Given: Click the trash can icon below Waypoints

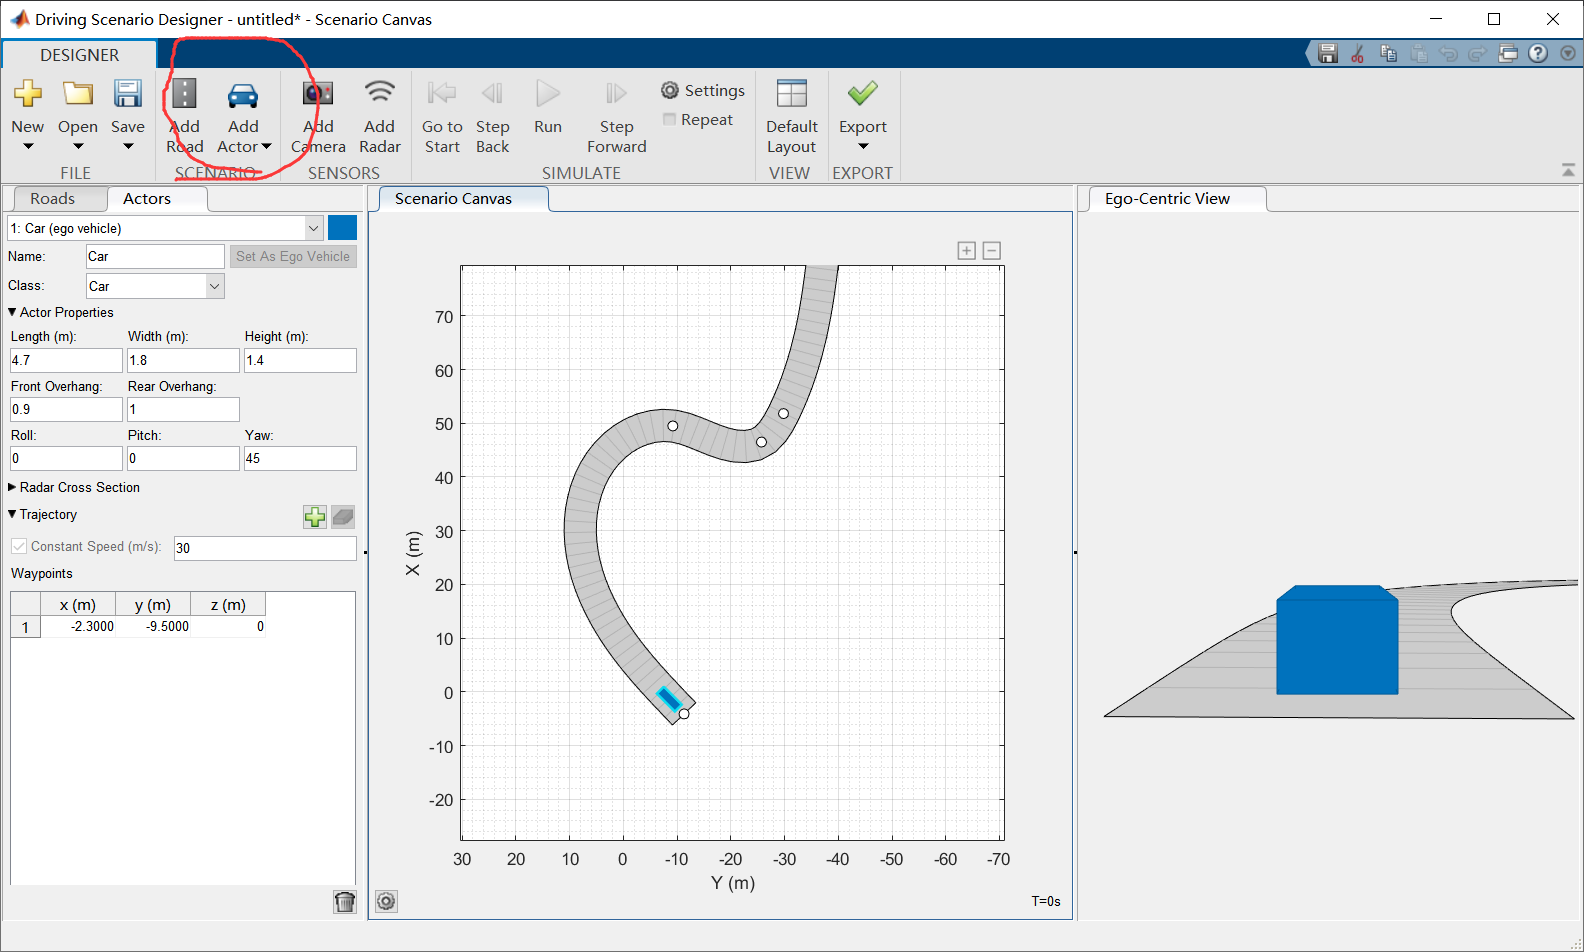Looking at the screenshot, I should [345, 902].
